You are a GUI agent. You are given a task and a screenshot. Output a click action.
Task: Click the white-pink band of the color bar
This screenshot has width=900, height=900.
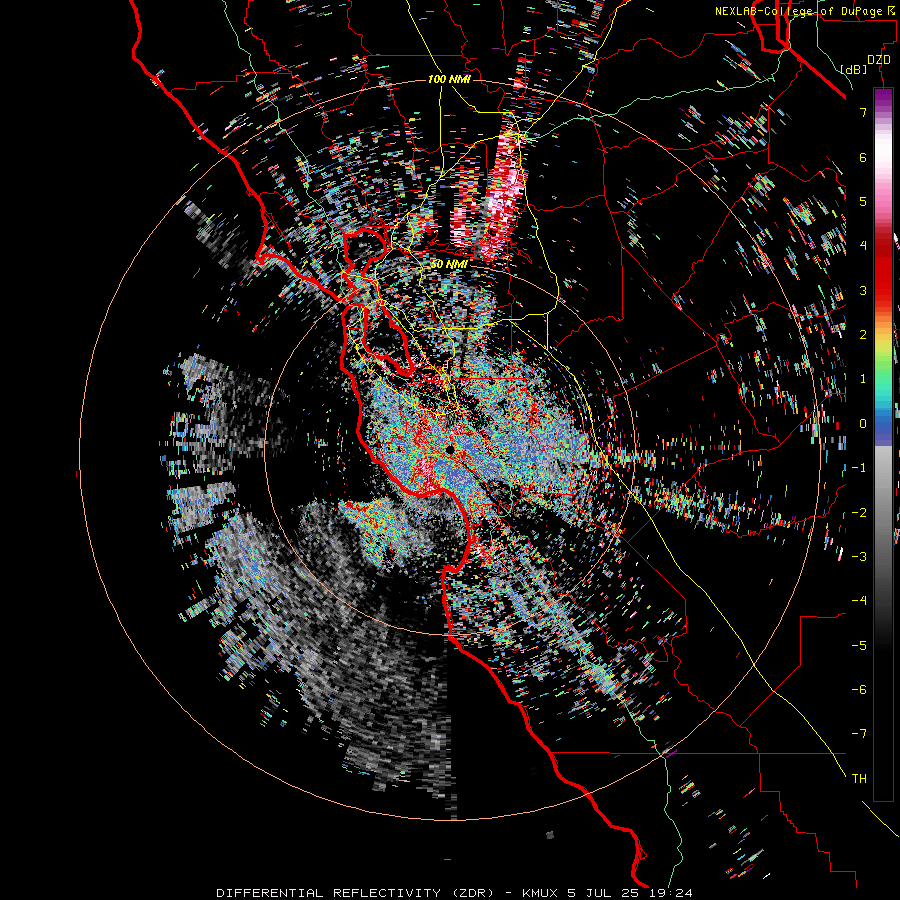(883, 149)
